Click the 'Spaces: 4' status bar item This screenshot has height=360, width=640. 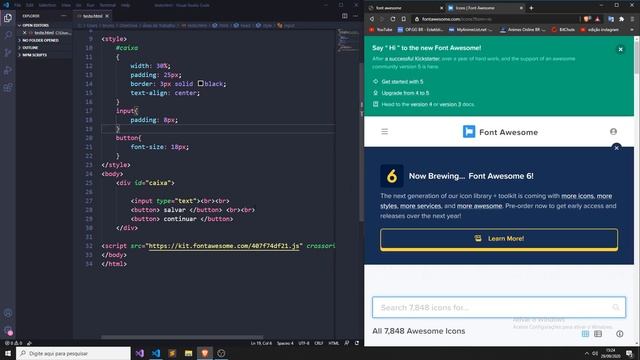[285, 343]
